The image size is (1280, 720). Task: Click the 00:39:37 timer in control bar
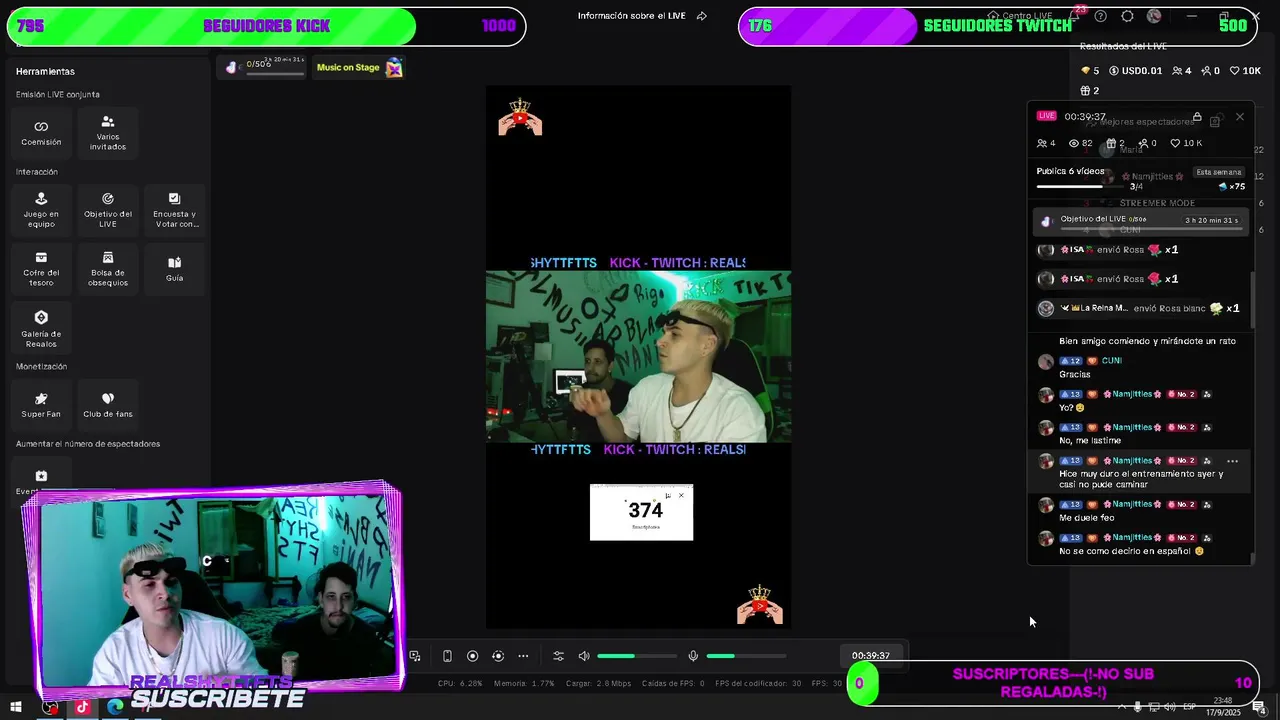click(870, 656)
